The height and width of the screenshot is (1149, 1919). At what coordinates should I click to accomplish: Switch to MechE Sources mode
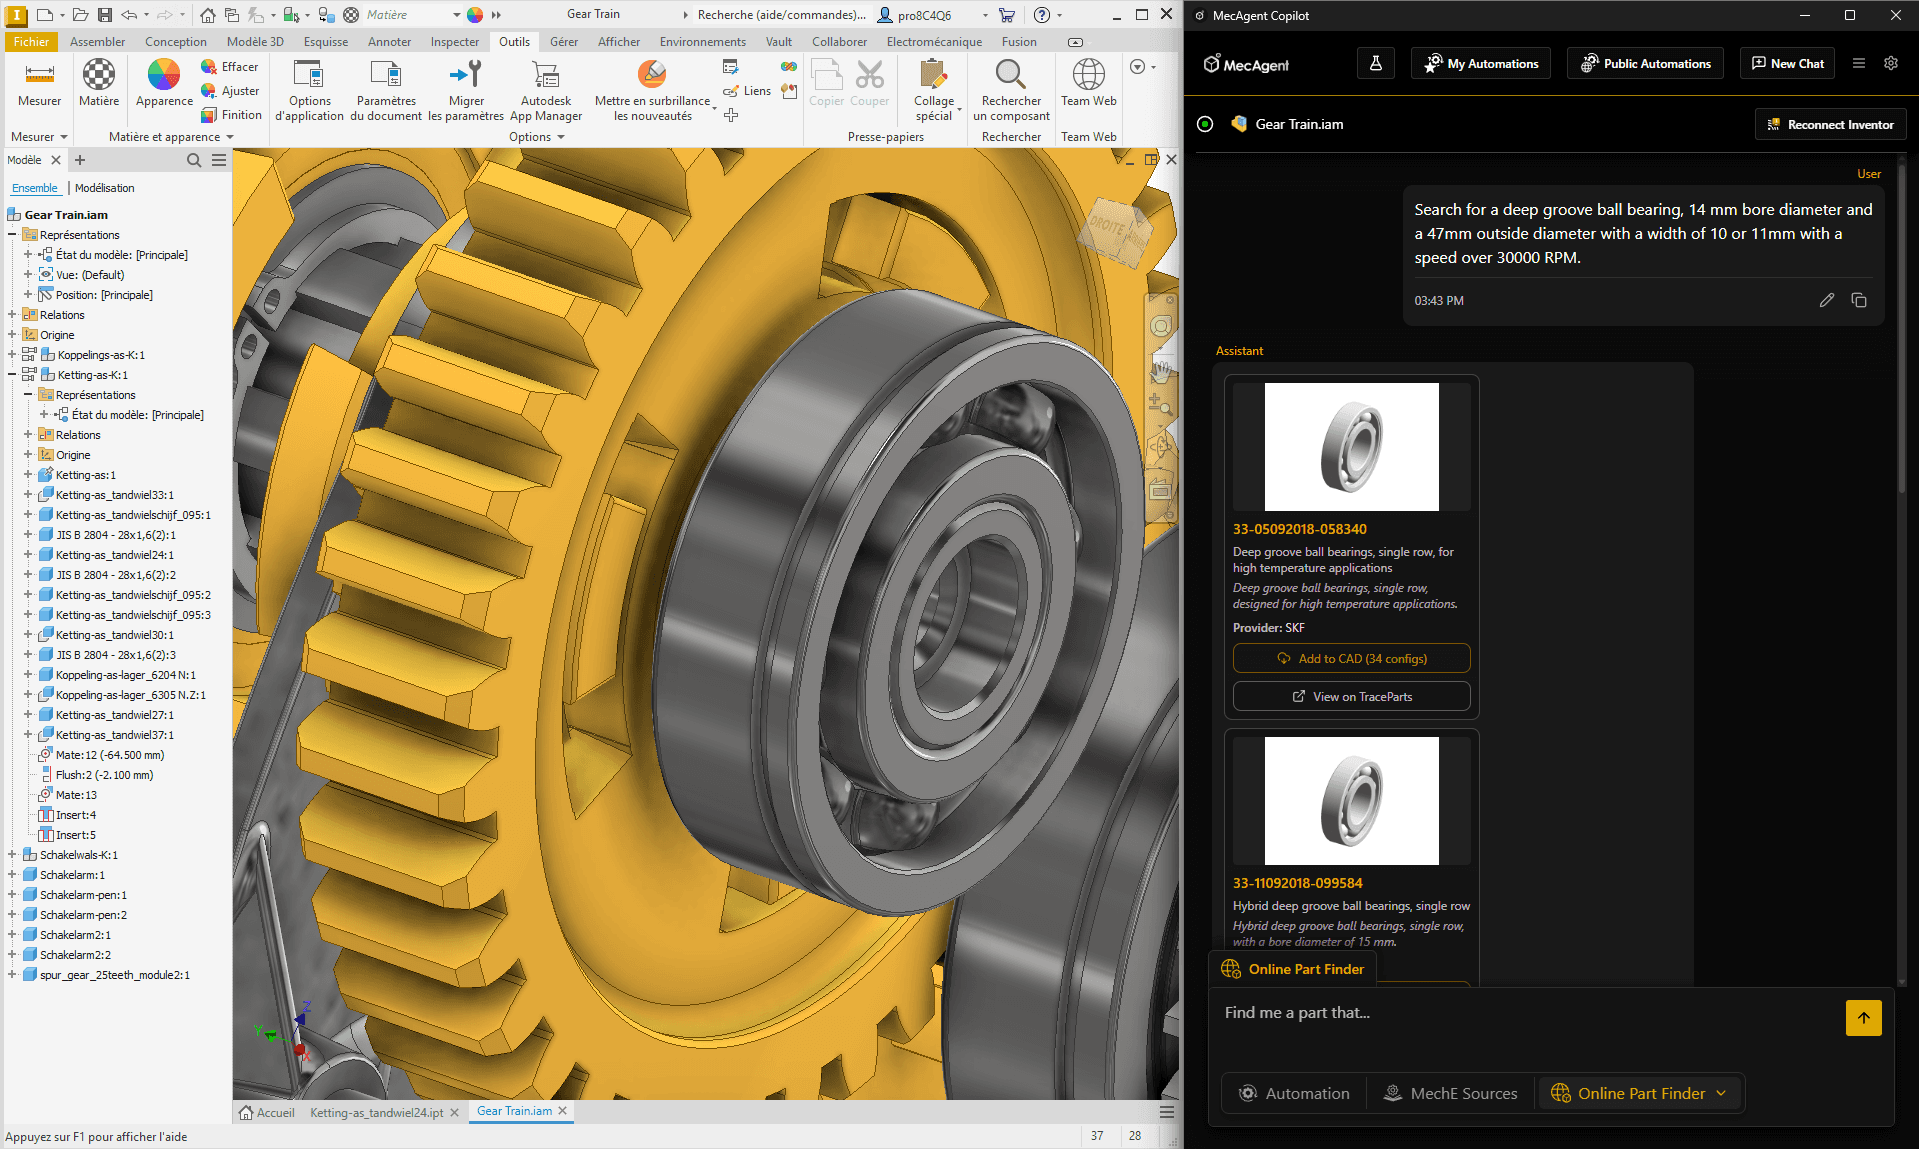(1450, 1093)
